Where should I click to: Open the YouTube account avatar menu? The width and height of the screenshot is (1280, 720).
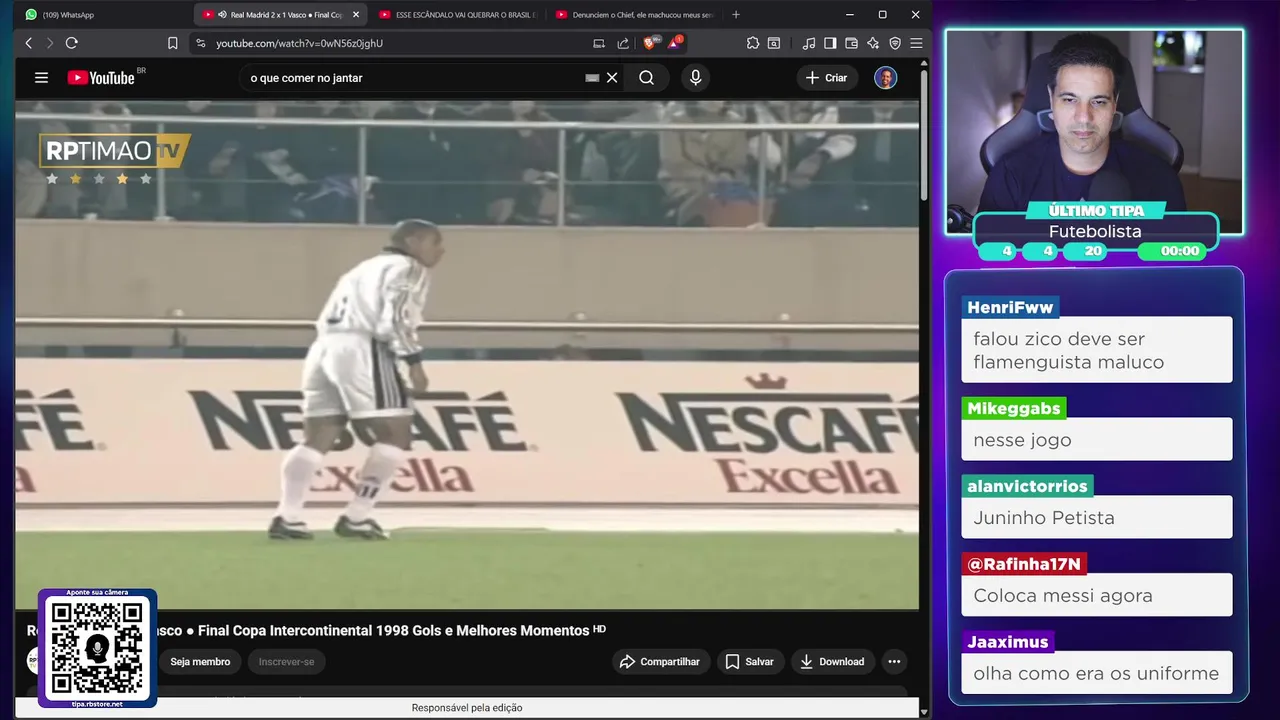click(x=885, y=78)
